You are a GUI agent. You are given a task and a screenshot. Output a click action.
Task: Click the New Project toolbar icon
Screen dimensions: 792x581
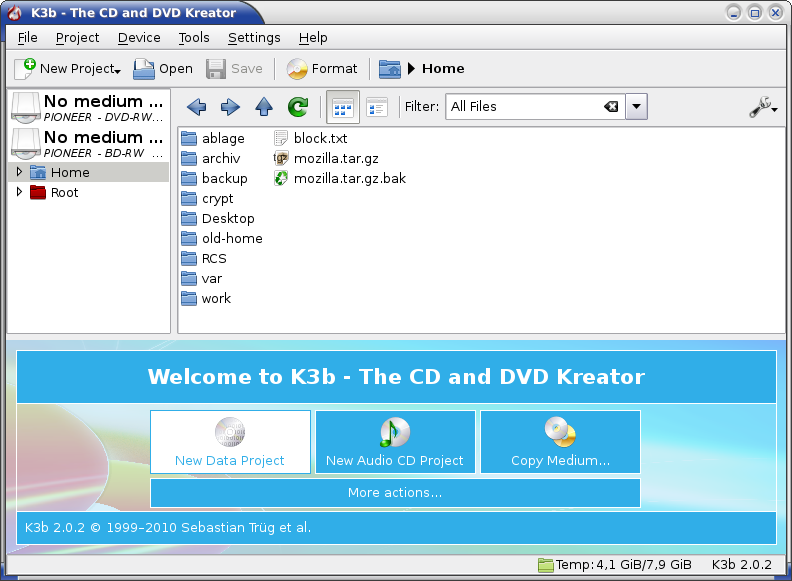[x=26, y=69]
